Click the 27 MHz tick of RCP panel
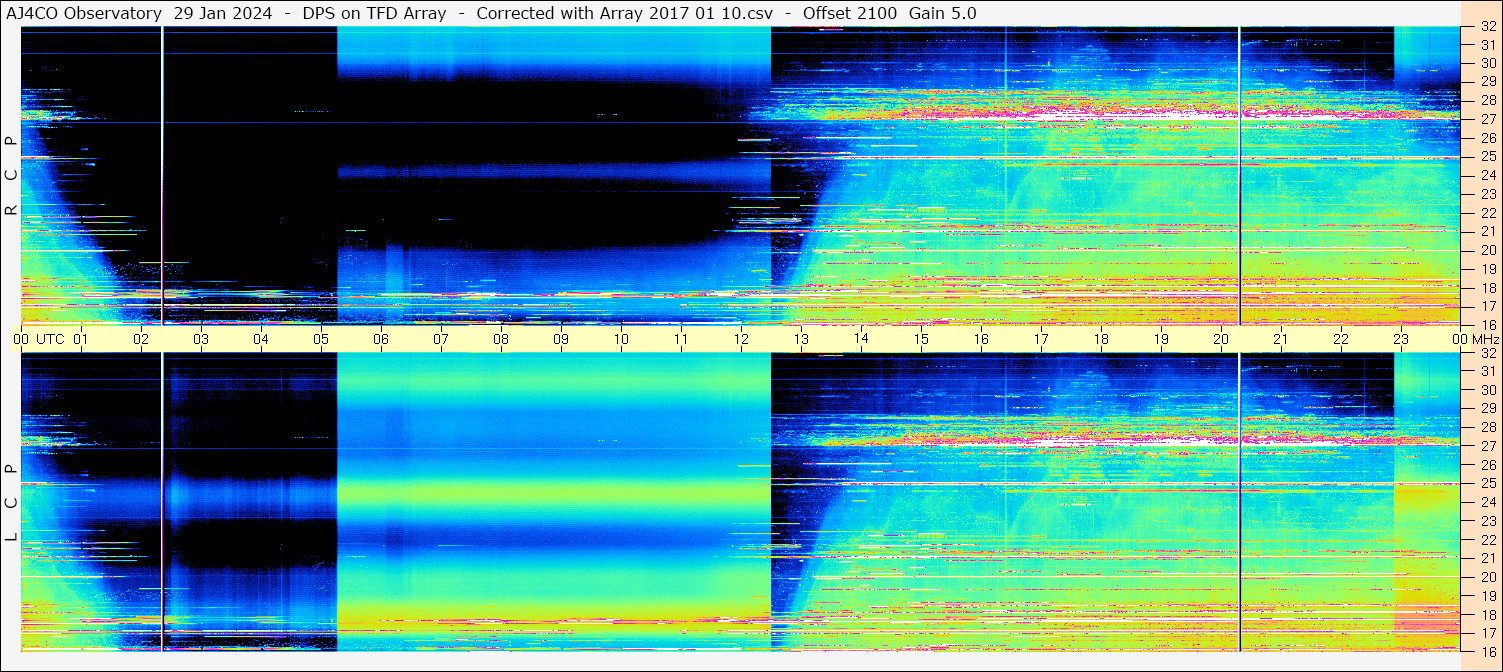1503x672 pixels. pos(1487,119)
